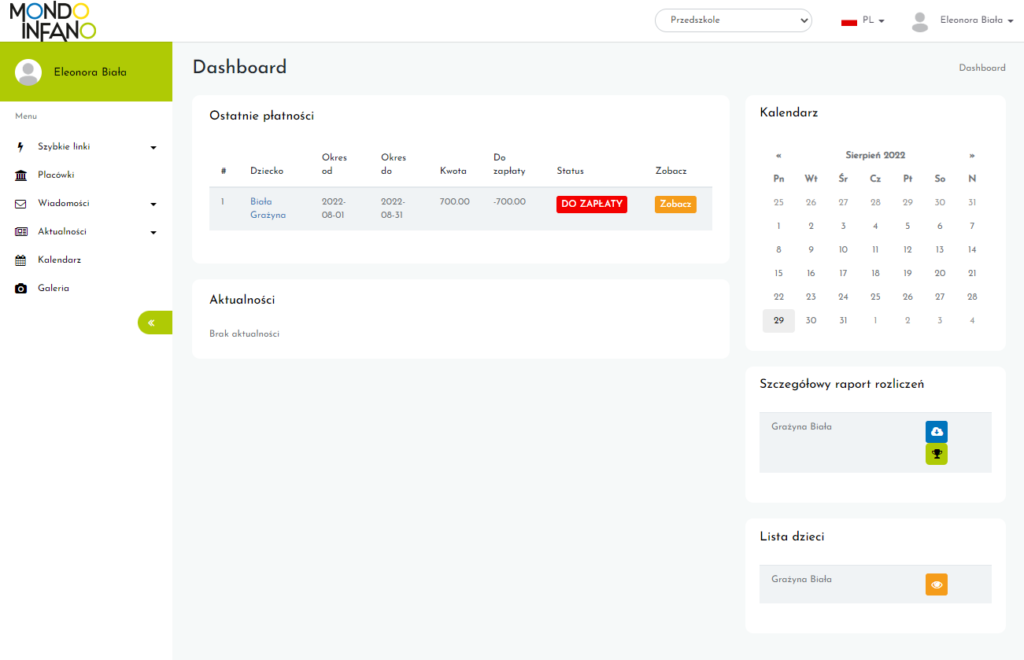This screenshot has height=660, width=1024.
Task: Download report with blue cloud icon
Action: [936, 432]
